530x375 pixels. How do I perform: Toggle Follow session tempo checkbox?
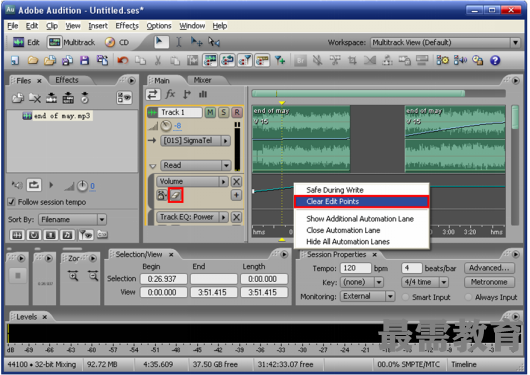11,202
